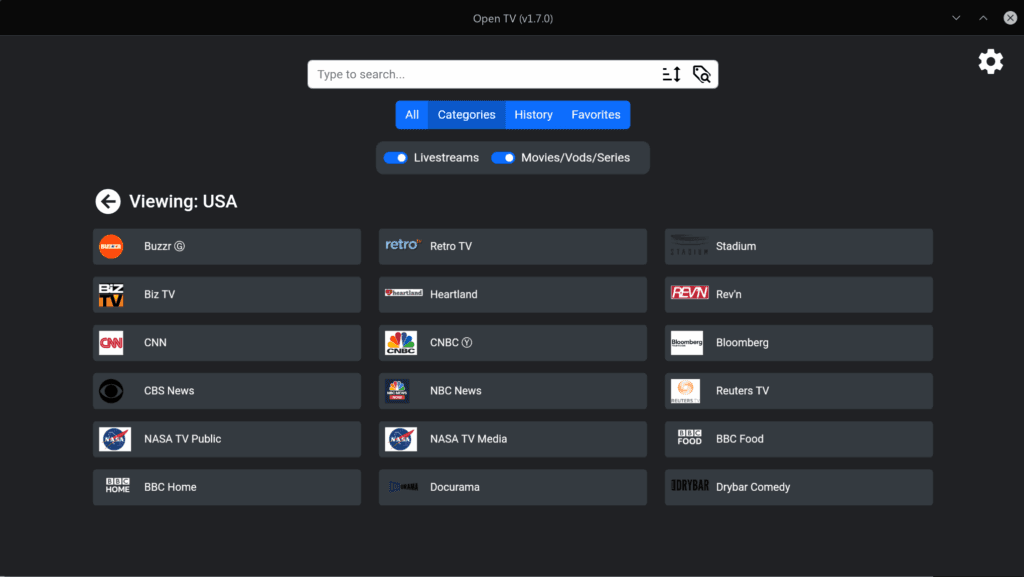Launch the Retro TV channel

[512, 247]
